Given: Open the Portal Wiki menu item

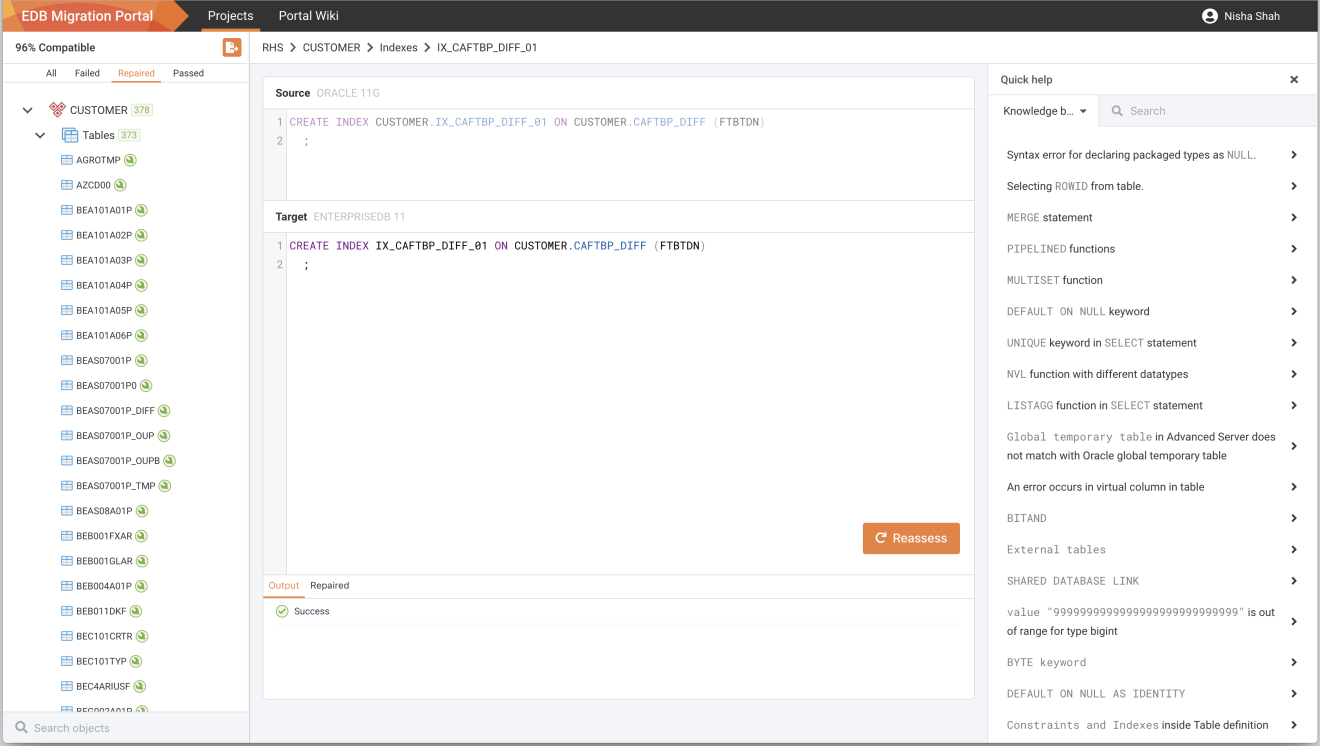Looking at the screenshot, I should coord(309,16).
